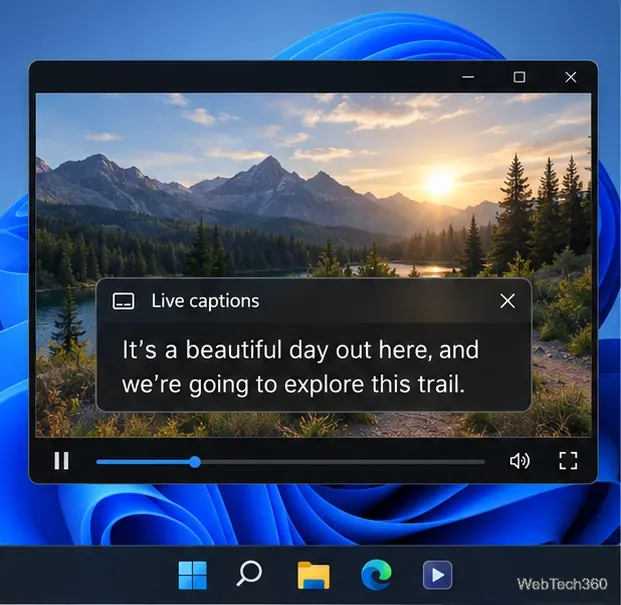Seek to an unplayed part of the track
Viewport: 621px width, 605px height.
pos(343,462)
